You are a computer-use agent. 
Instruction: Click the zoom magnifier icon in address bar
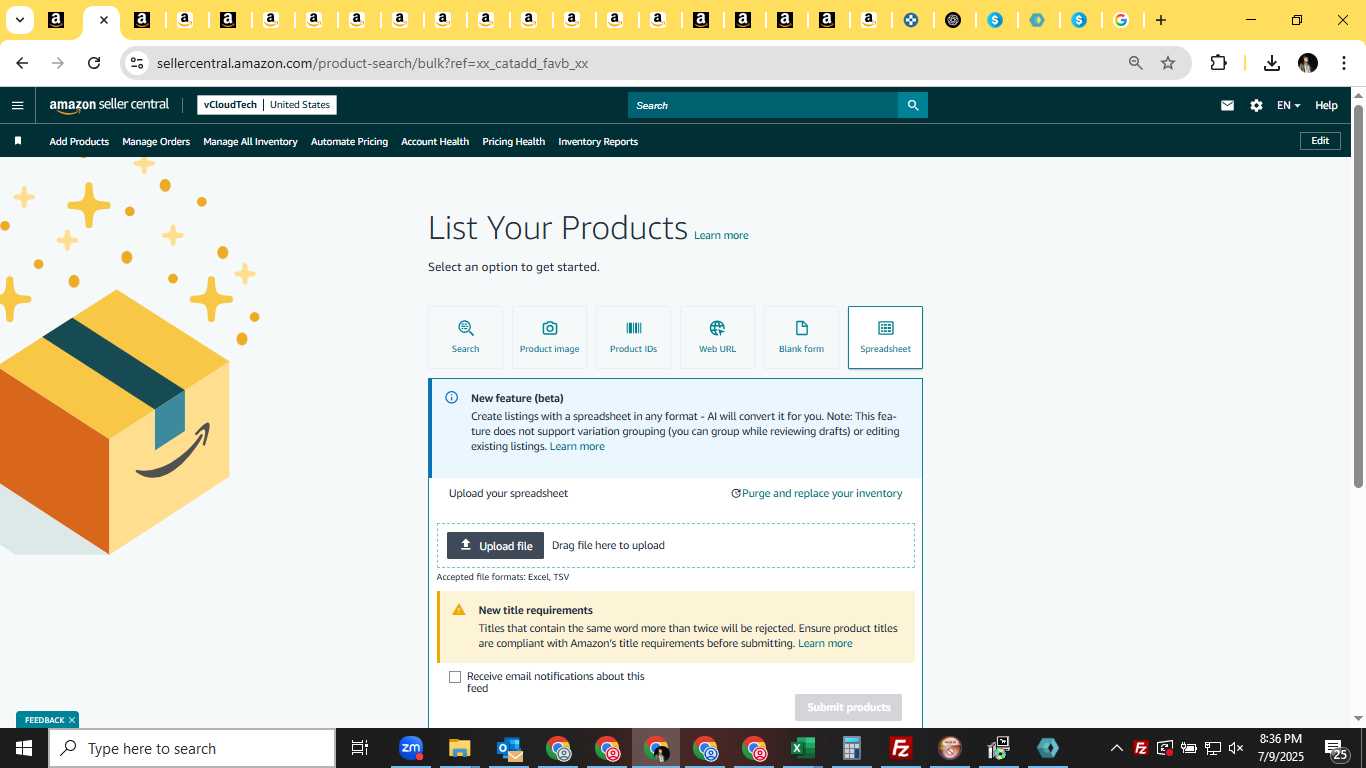tap(1135, 63)
